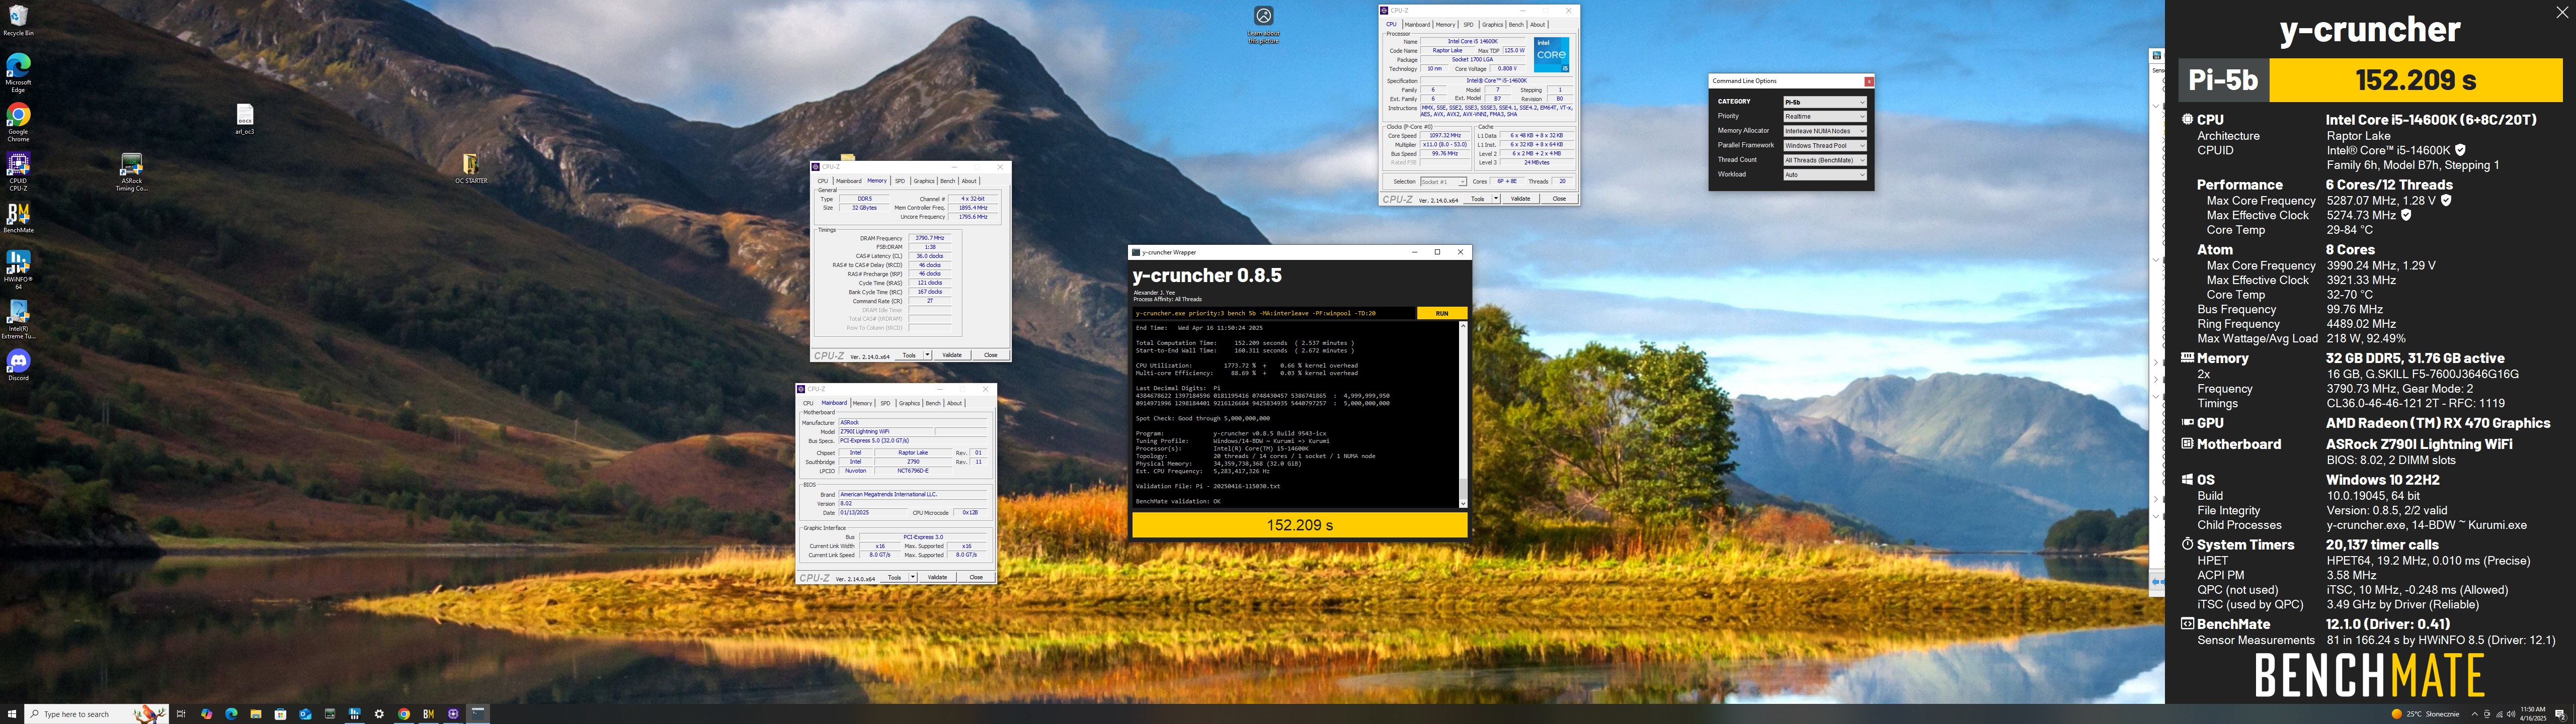2576x724 pixels.
Task: Click the Type here to search box
Action: 97,714
